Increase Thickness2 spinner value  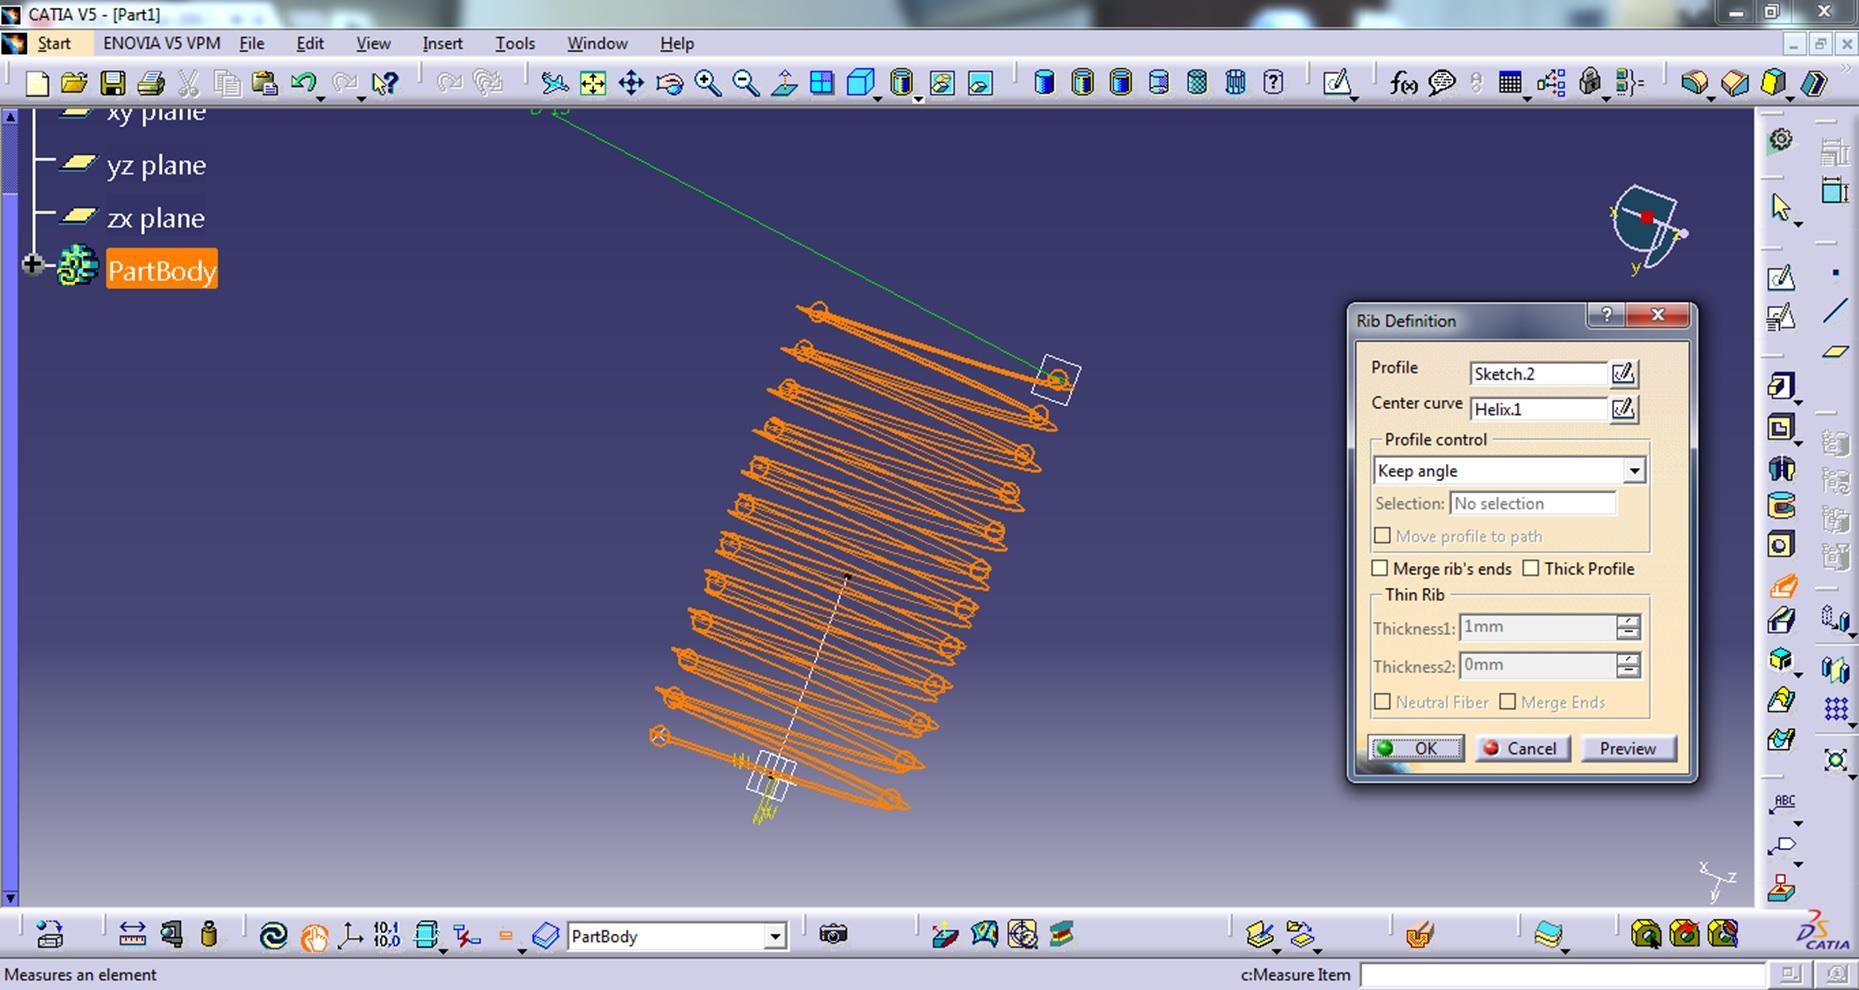(1628, 659)
